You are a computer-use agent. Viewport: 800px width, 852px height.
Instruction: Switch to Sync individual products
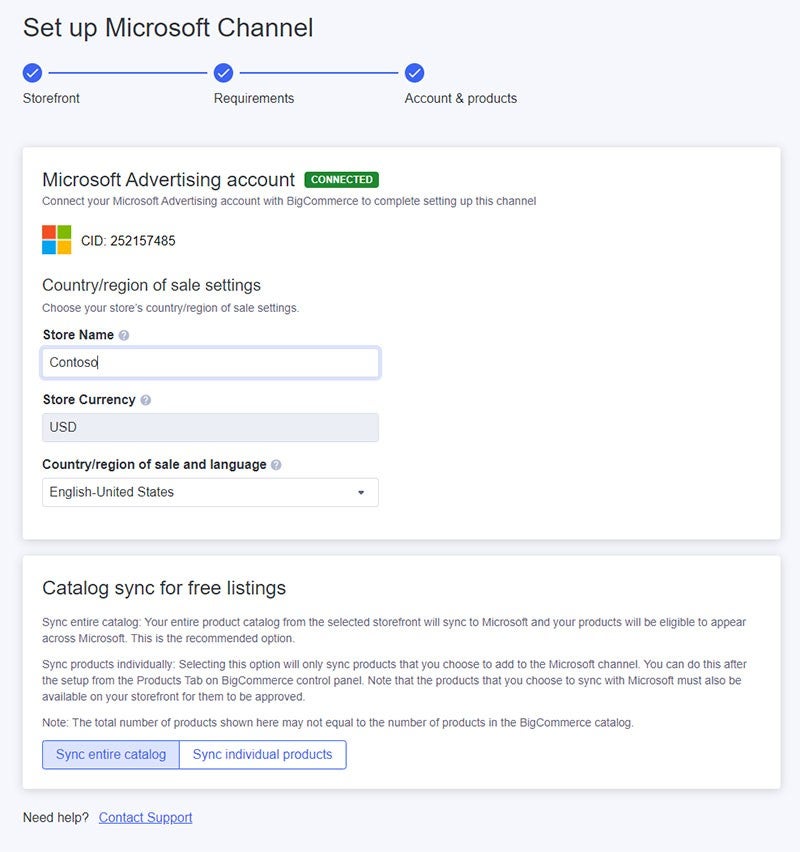262,755
